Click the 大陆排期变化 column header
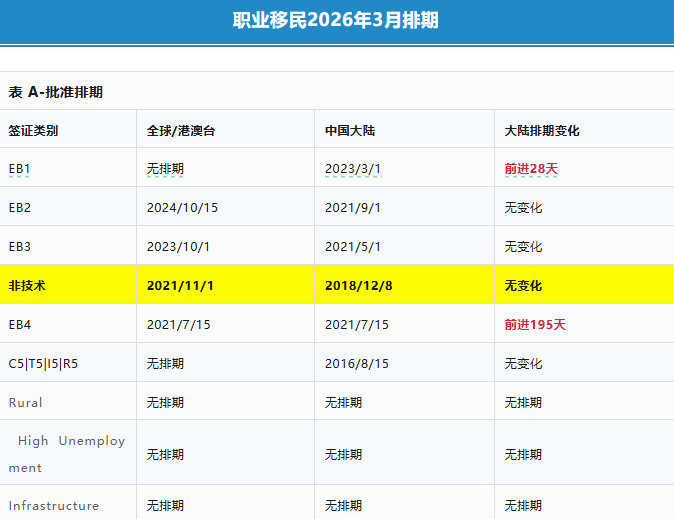The height and width of the screenshot is (519, 674). (542, 131)
